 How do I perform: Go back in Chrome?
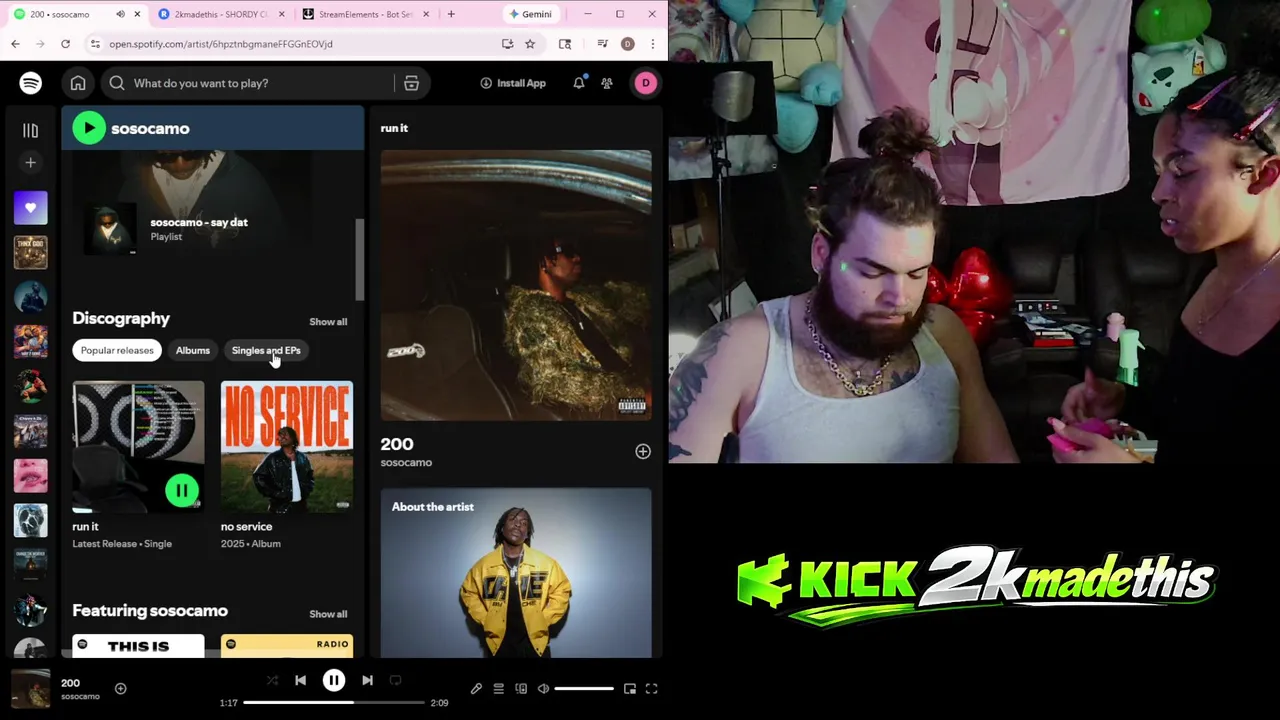(x=15, y=44)
